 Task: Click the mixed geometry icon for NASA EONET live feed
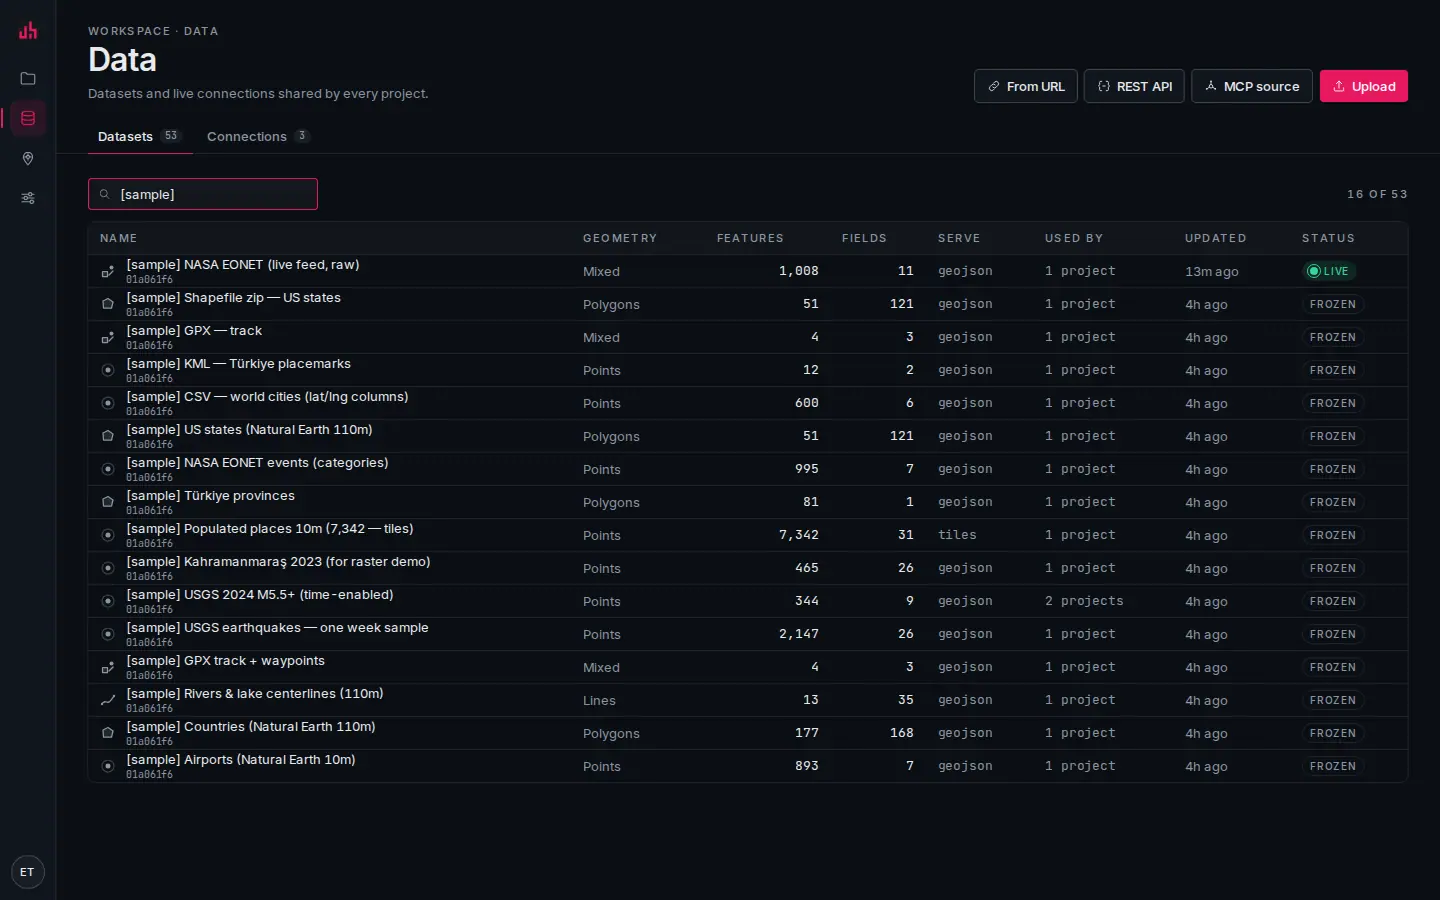[x=108, y=271]
